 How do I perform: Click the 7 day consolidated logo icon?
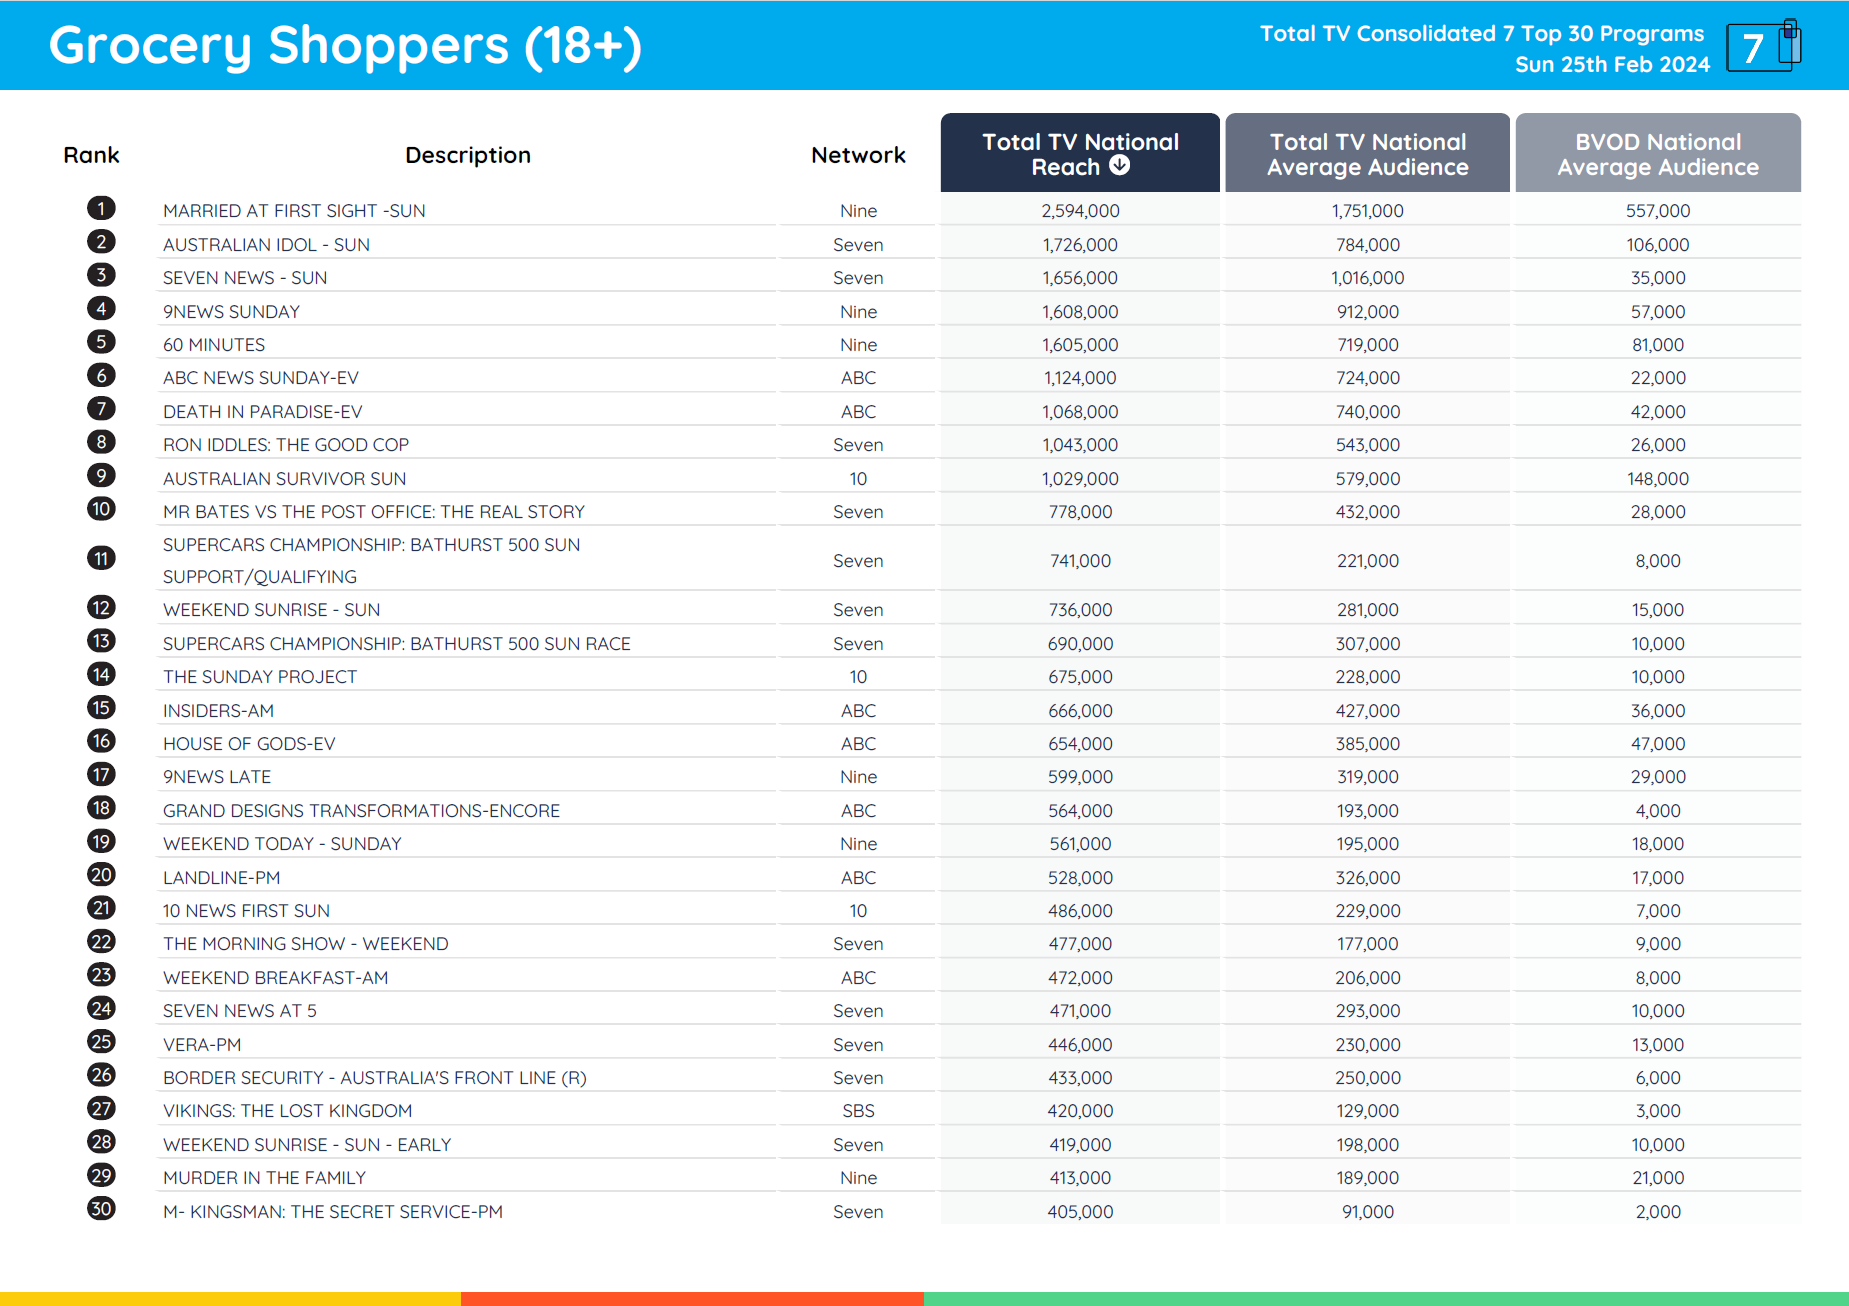[x=1763, y=47]
